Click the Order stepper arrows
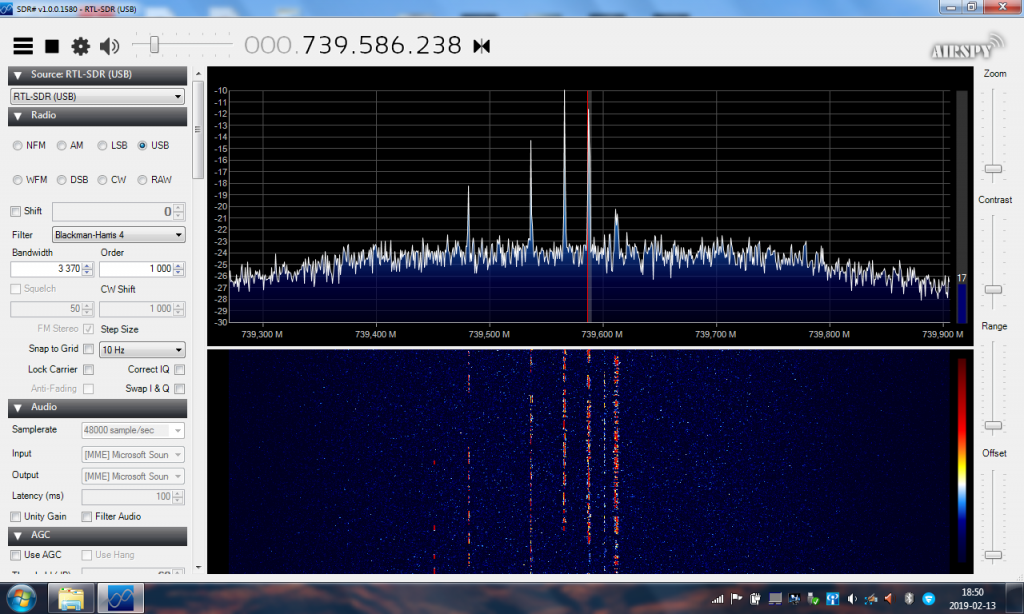Image resolution: width=1024 pixels, height=614 pixels. pos(179,268)
